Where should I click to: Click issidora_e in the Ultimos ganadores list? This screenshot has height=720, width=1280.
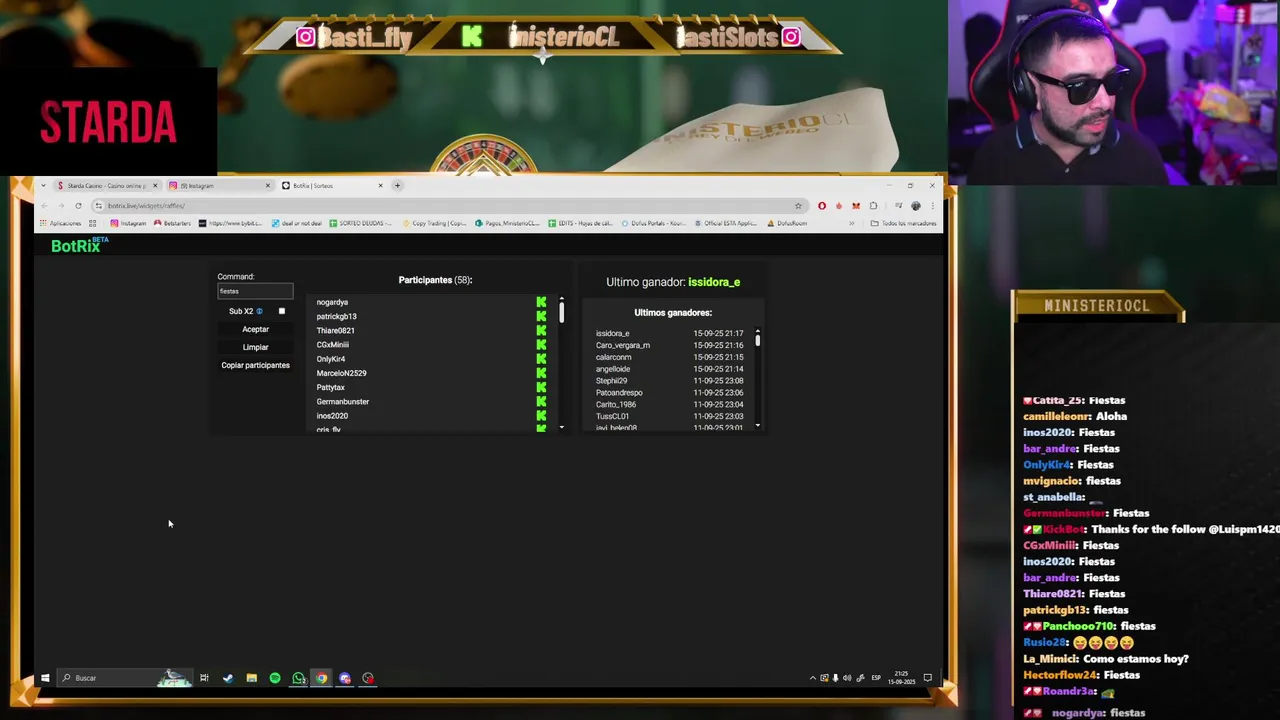(x=613, y=333)
